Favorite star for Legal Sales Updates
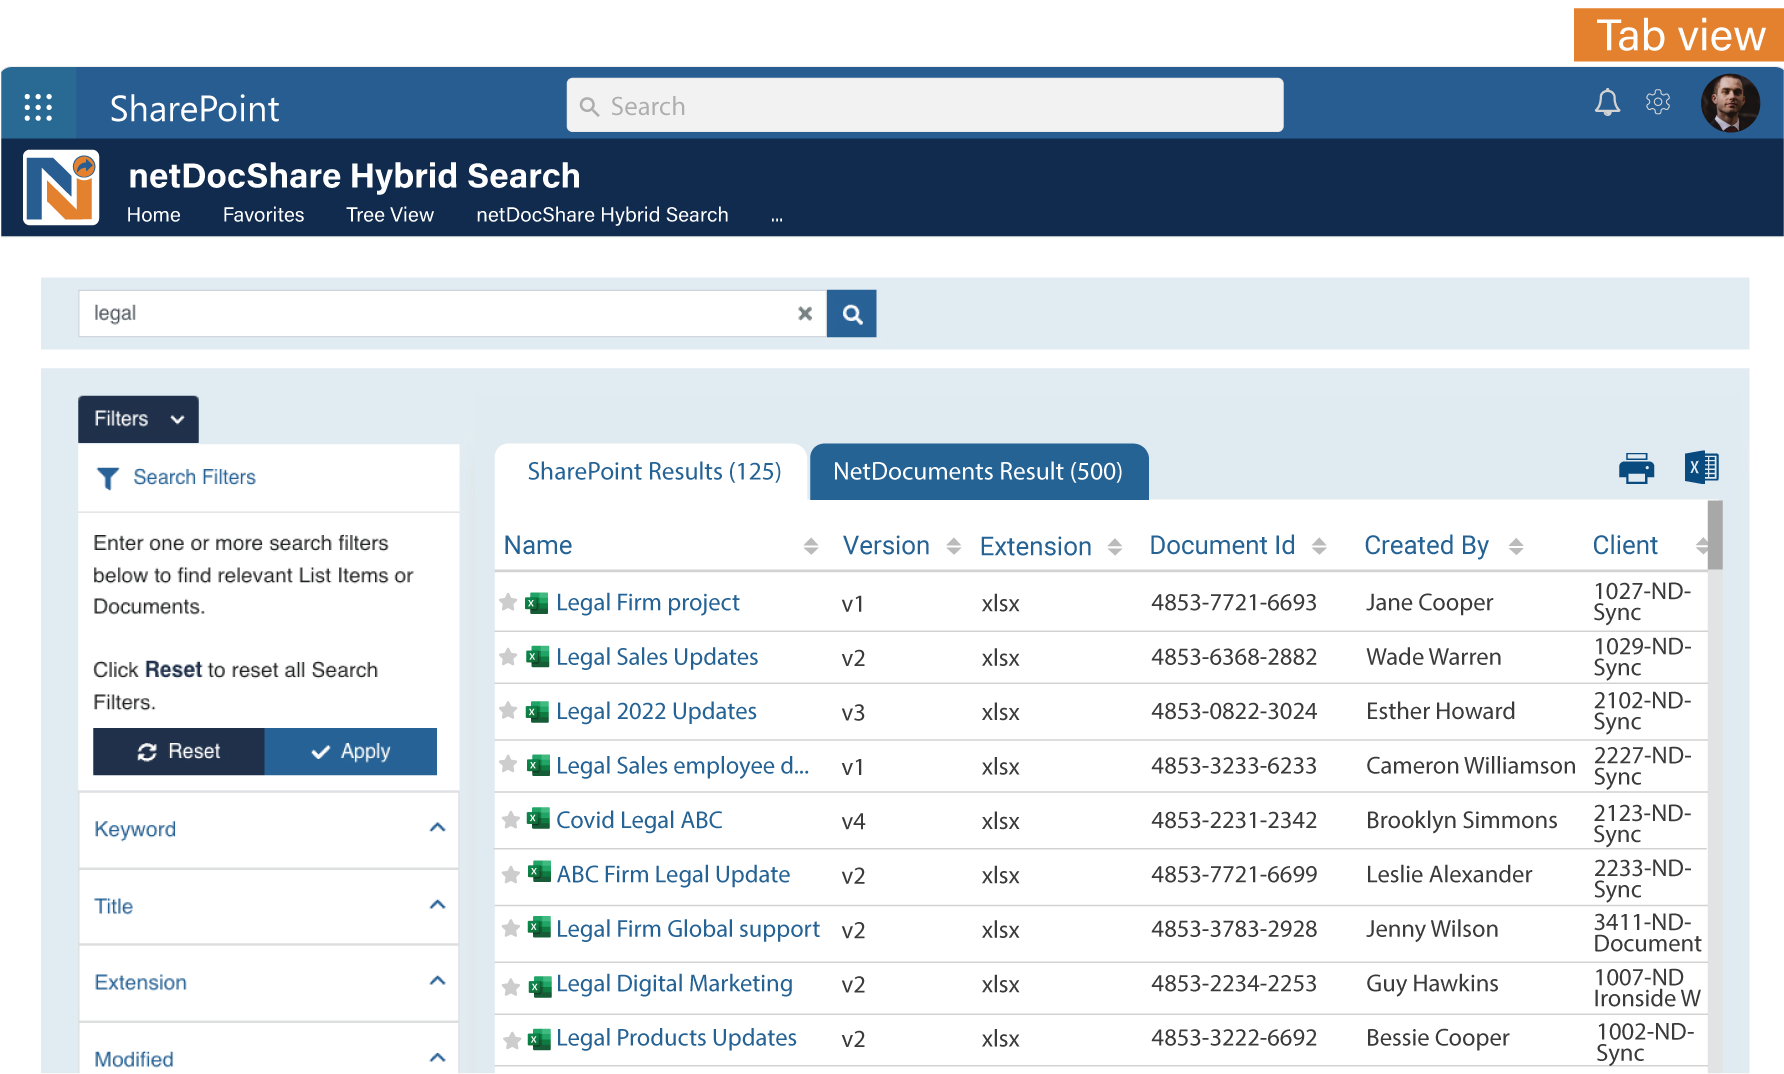This screenshot has height=1074, width=1784. 508,656
